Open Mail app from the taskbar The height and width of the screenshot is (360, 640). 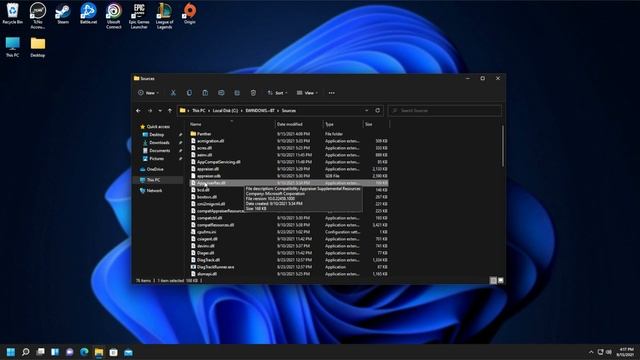pyautogui.click(x=128, y=352)
